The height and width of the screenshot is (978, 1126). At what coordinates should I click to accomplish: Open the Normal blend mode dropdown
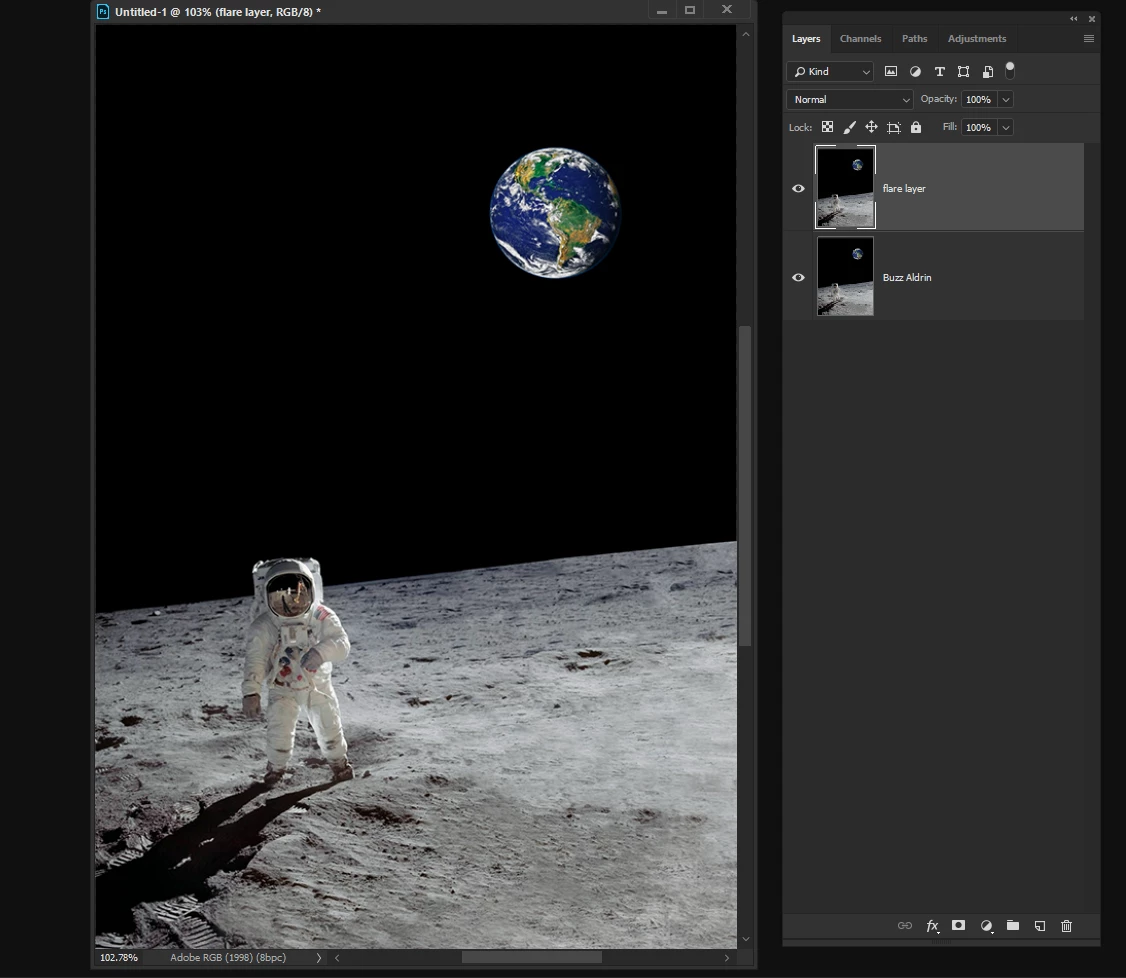click(x=850, y=99)
